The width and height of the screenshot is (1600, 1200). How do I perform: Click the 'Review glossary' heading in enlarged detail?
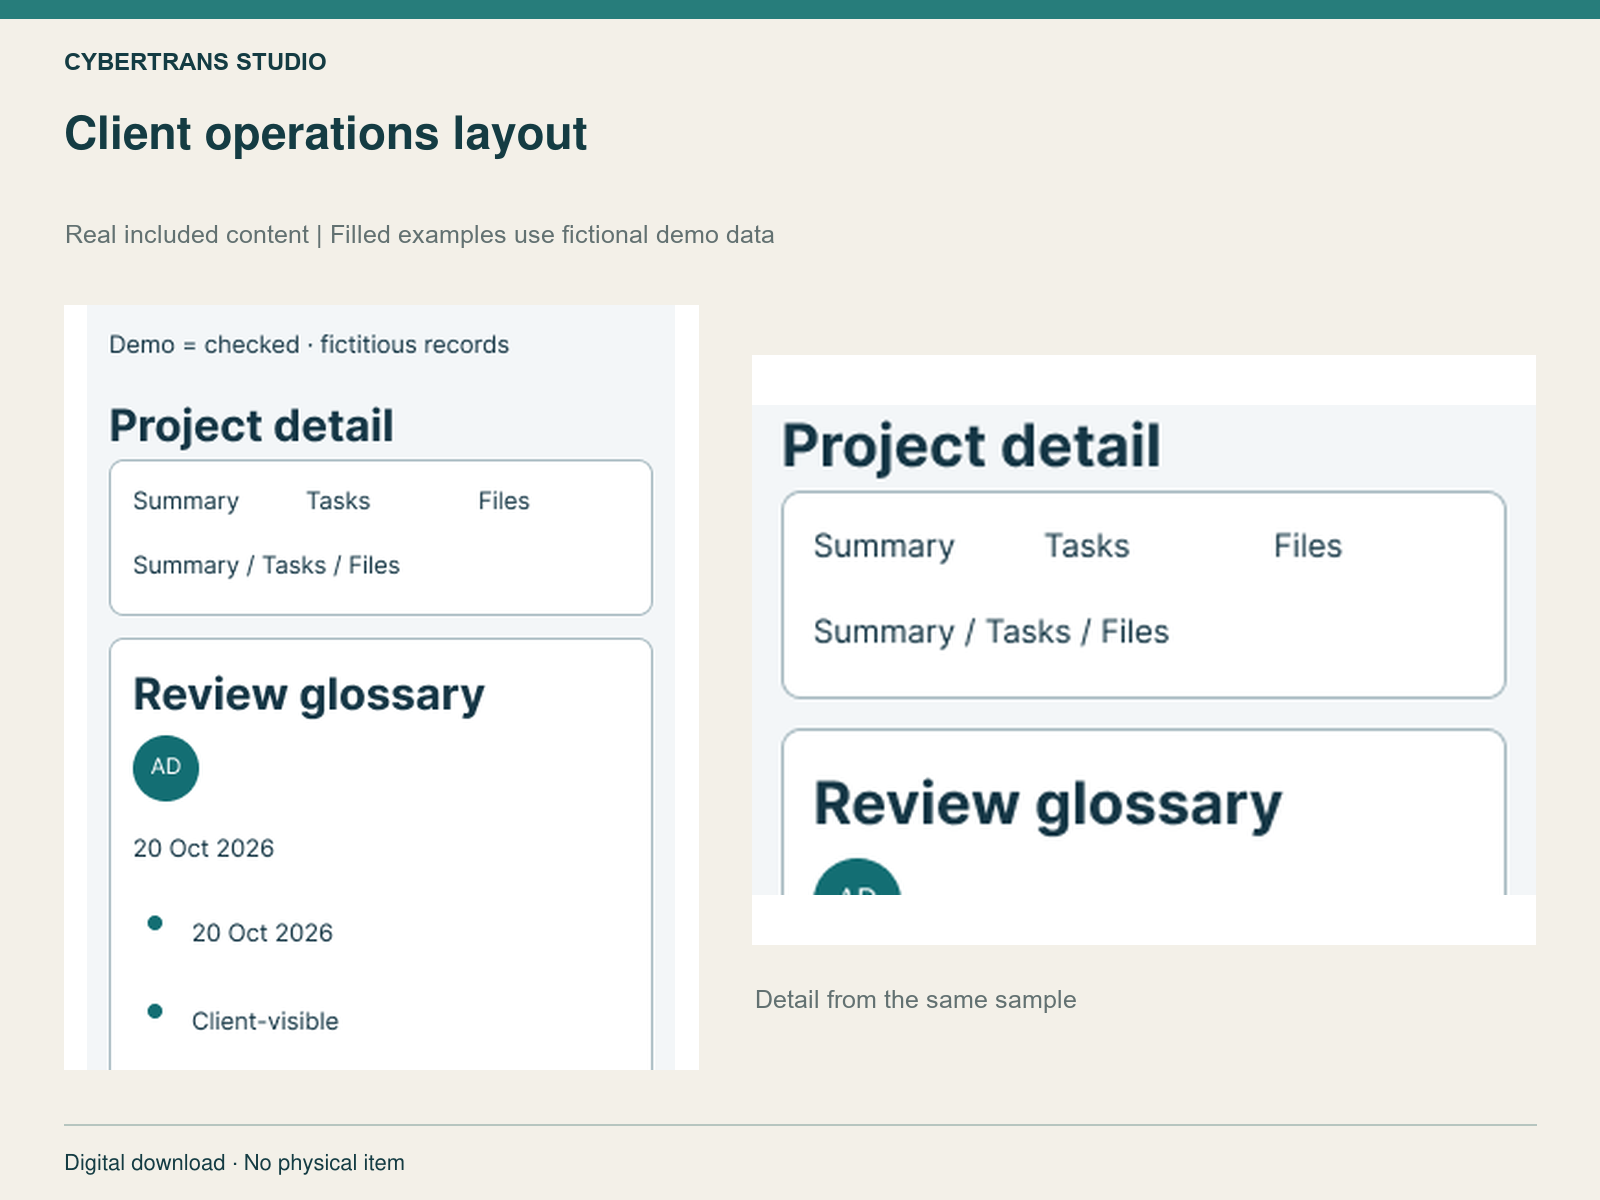(1047, 805)
